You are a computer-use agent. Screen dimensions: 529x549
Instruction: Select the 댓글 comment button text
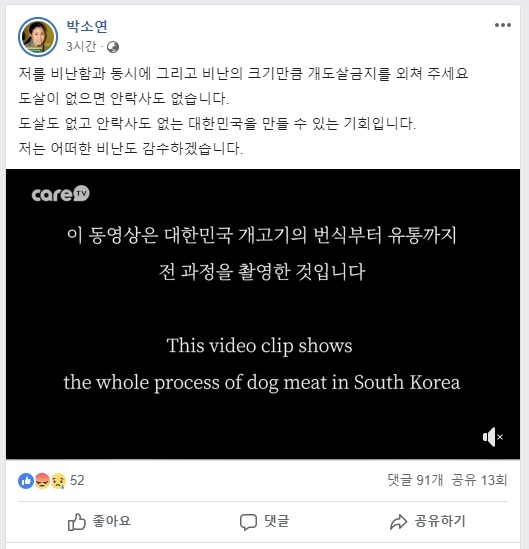point(277,521)
